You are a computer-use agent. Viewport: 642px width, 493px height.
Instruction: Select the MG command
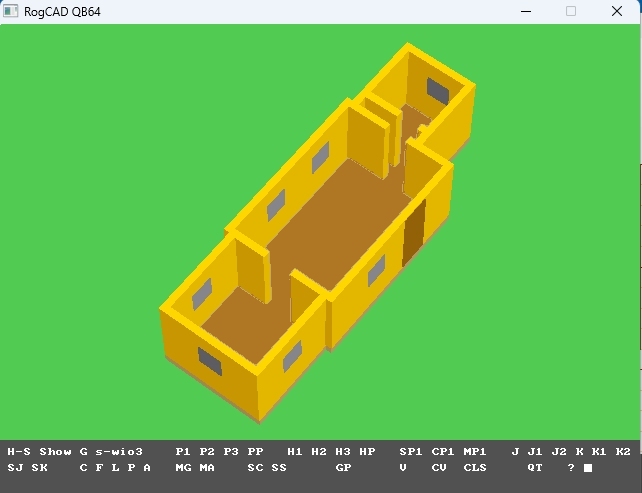click(183, 468)
